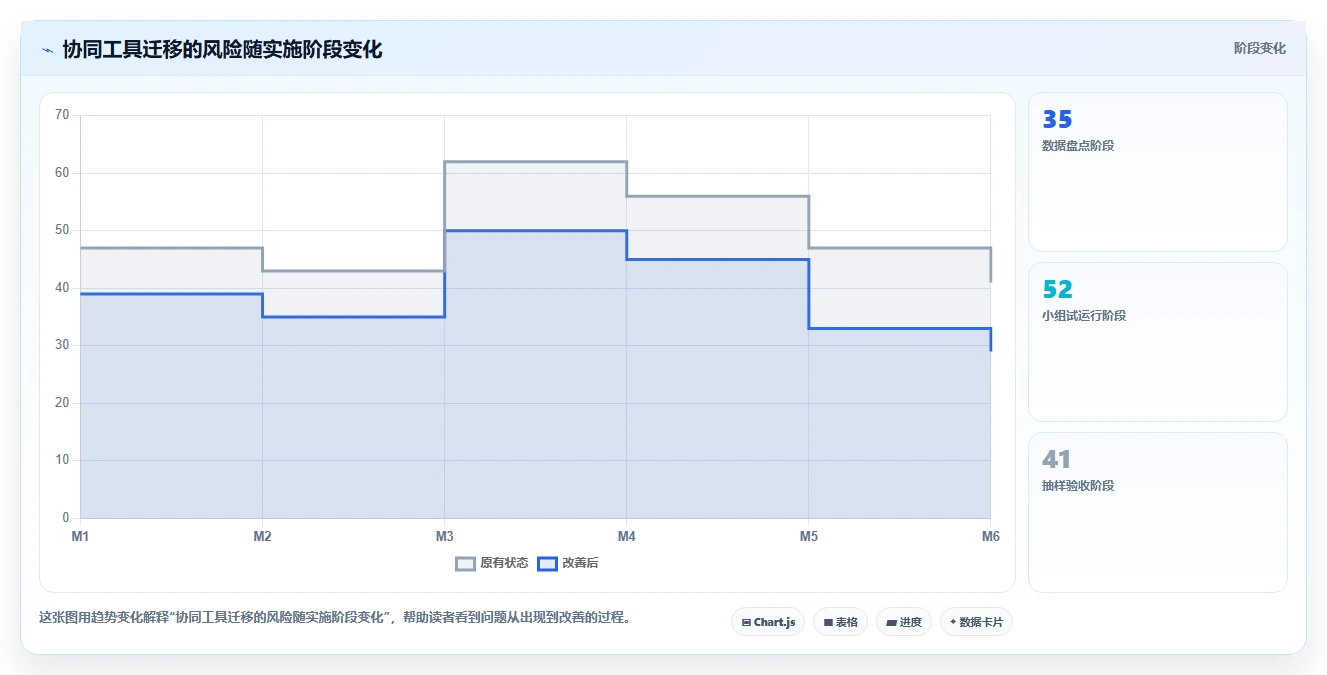Click the 20 y-axis tick label
Image resolution: width=1327 pixels, height=675 pixels.
pos(62,403)
